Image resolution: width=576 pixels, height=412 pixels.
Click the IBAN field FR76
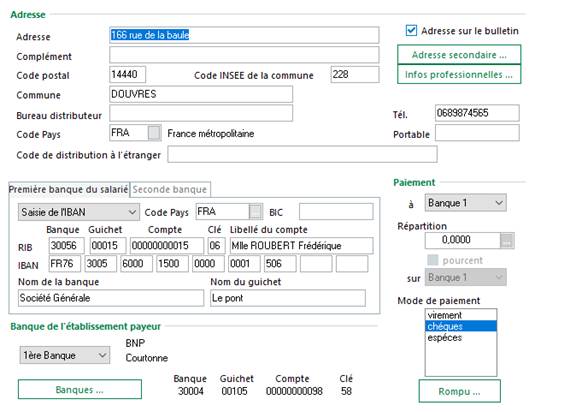coord(65,264)
